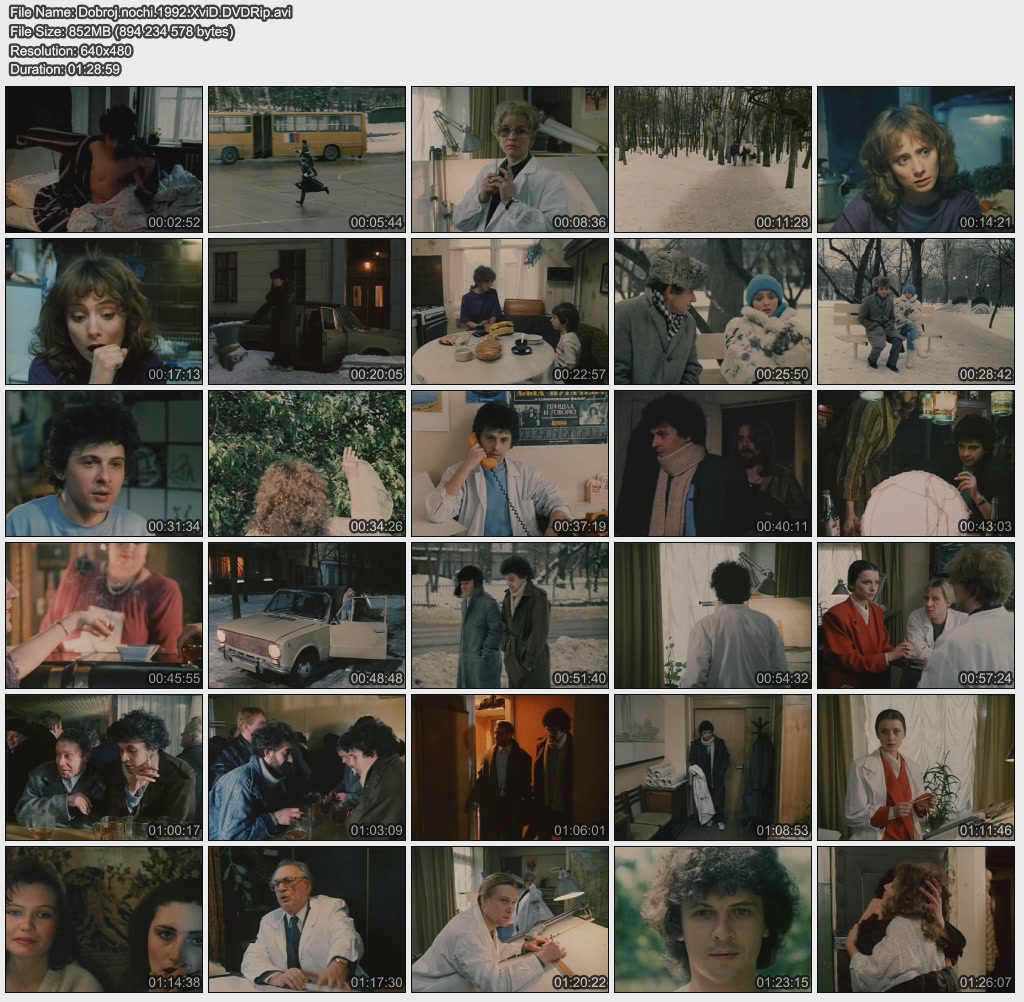Open the thumbnail stamped 00:31:34
The image size is (1024, 1002).
(104, 464)
